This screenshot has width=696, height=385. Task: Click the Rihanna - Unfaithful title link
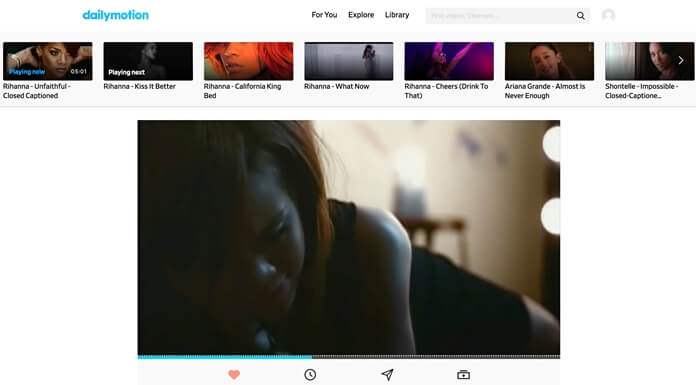[37, 91]
